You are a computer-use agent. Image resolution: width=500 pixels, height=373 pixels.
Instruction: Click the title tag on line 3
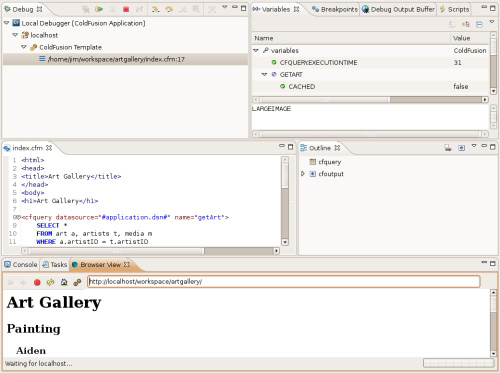(x=71, y=176)
